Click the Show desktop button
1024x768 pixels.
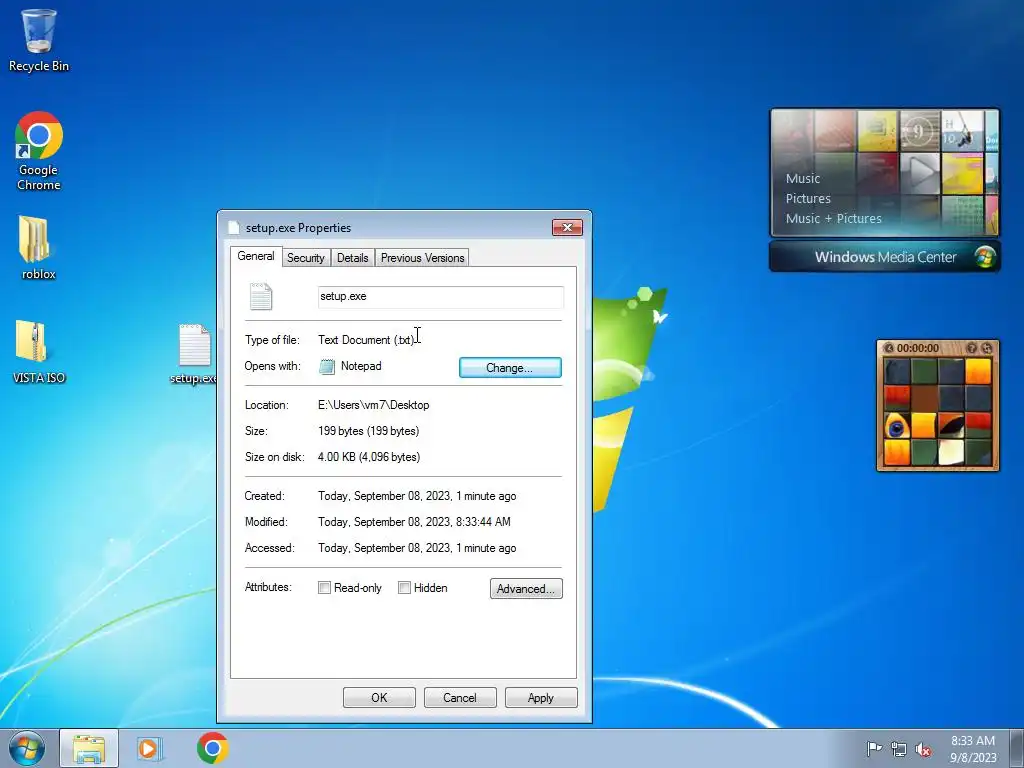click(x=1016, y=748)
